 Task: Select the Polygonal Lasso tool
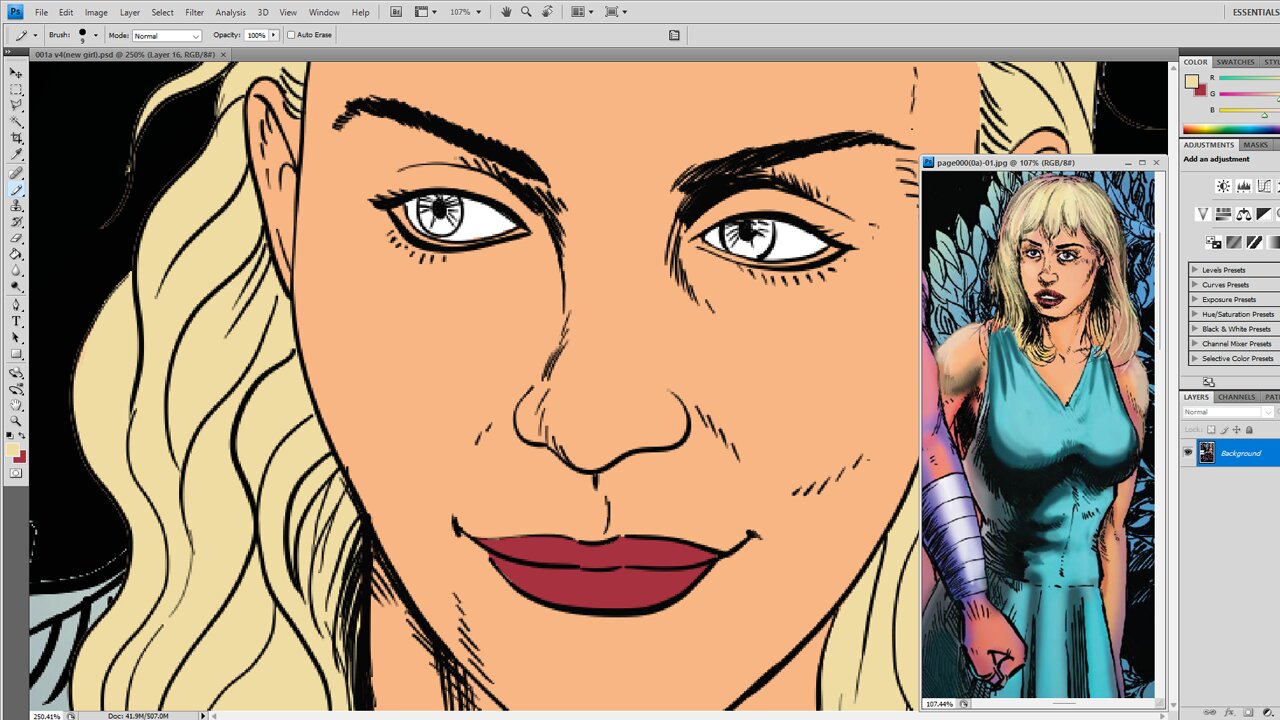point(16,105)
